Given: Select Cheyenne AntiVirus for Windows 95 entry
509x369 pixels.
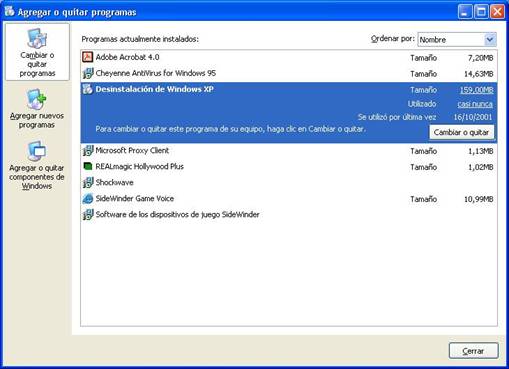Looking at the screenshot, I should click(156, 73).
